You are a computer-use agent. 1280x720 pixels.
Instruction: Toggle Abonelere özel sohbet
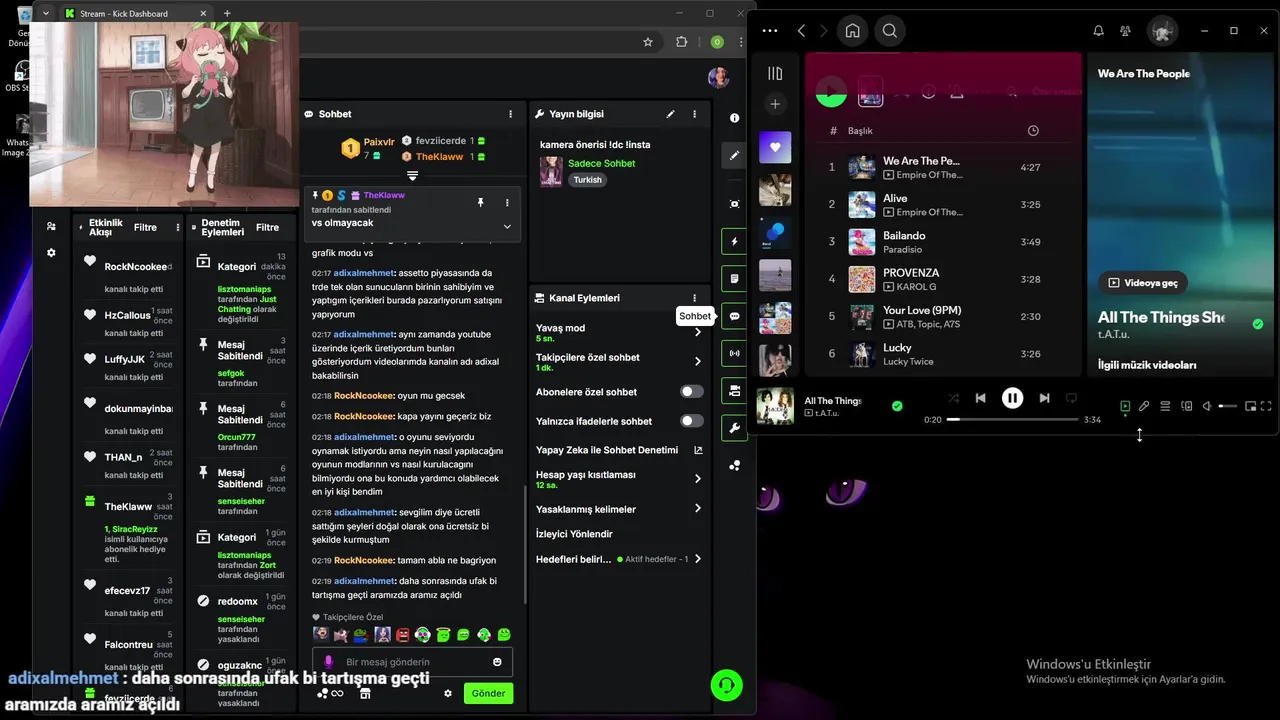(692, 392)
